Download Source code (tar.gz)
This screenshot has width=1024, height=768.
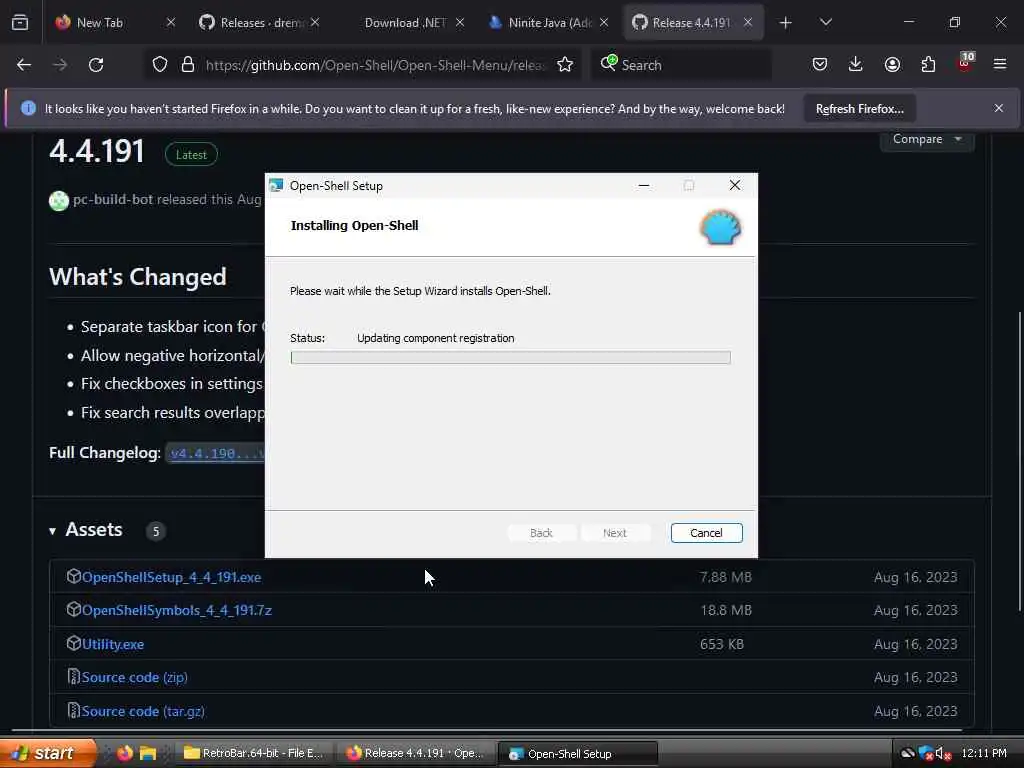click(x=143, y=711)
